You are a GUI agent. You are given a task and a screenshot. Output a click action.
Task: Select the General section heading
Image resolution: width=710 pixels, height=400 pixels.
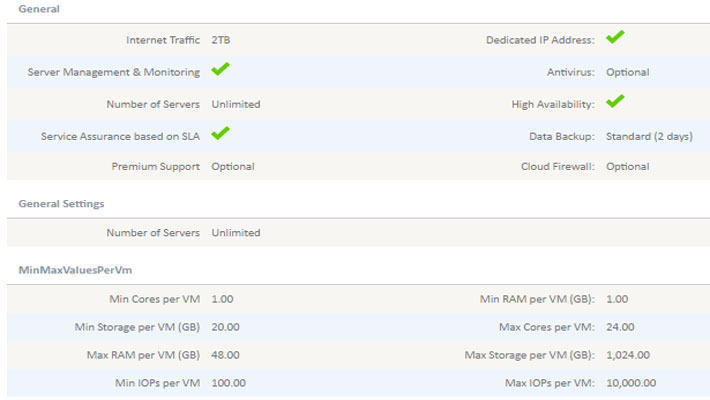pos(39,9)
